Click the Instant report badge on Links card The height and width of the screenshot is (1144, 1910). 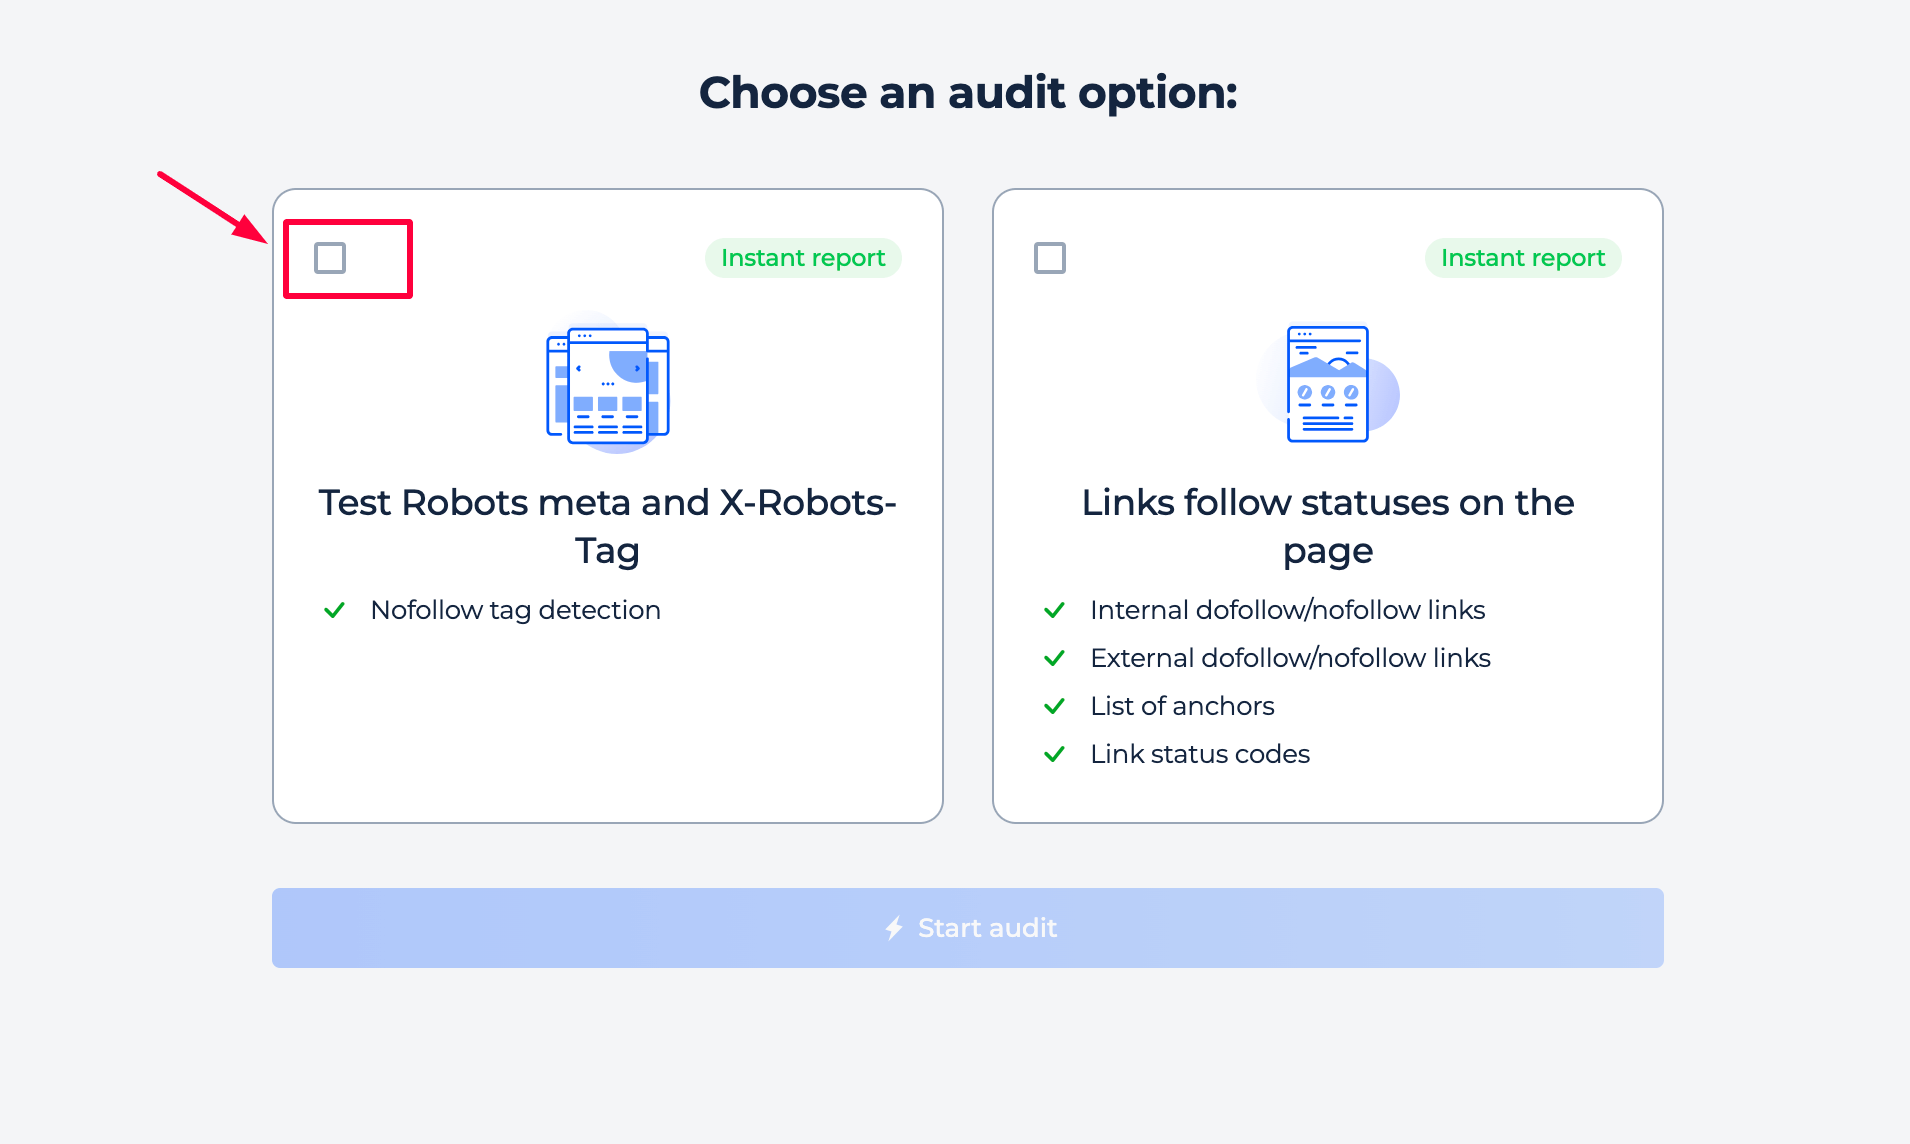point(1522,258)
